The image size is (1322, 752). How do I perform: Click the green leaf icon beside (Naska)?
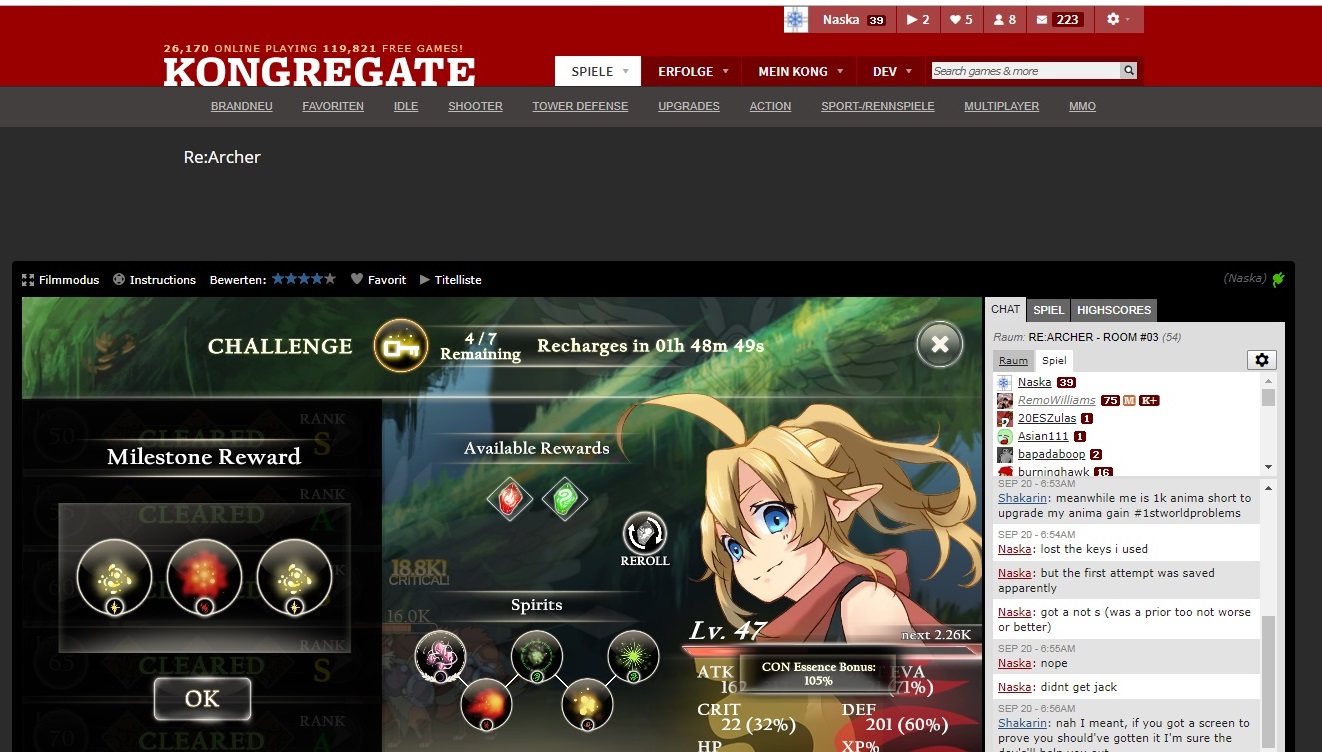click(x=1277, y=279)
